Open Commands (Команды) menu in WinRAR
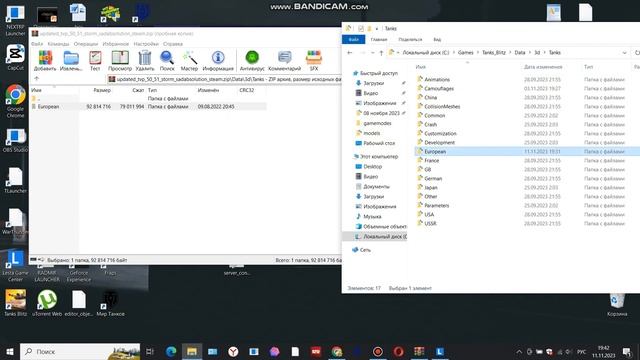The width and height of the screenshot is (640, 360). click(x=58, y=44)
